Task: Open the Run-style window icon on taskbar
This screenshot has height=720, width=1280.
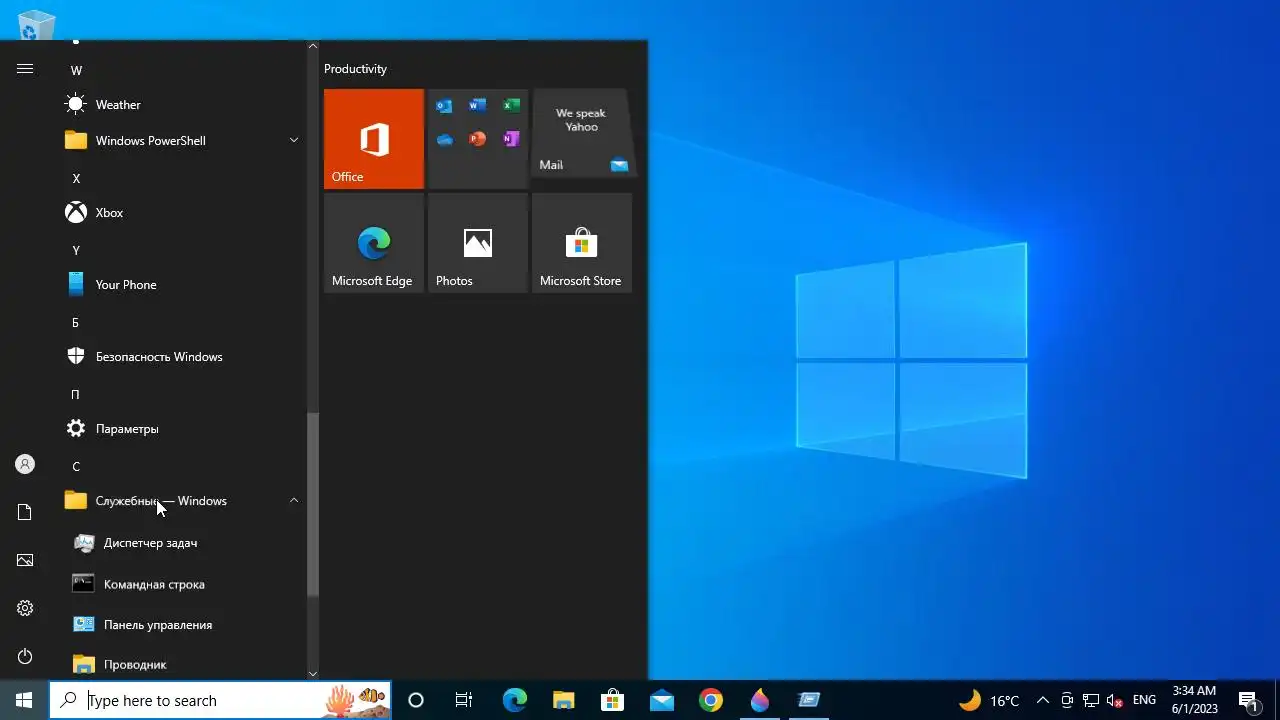Action: (808, 700)
